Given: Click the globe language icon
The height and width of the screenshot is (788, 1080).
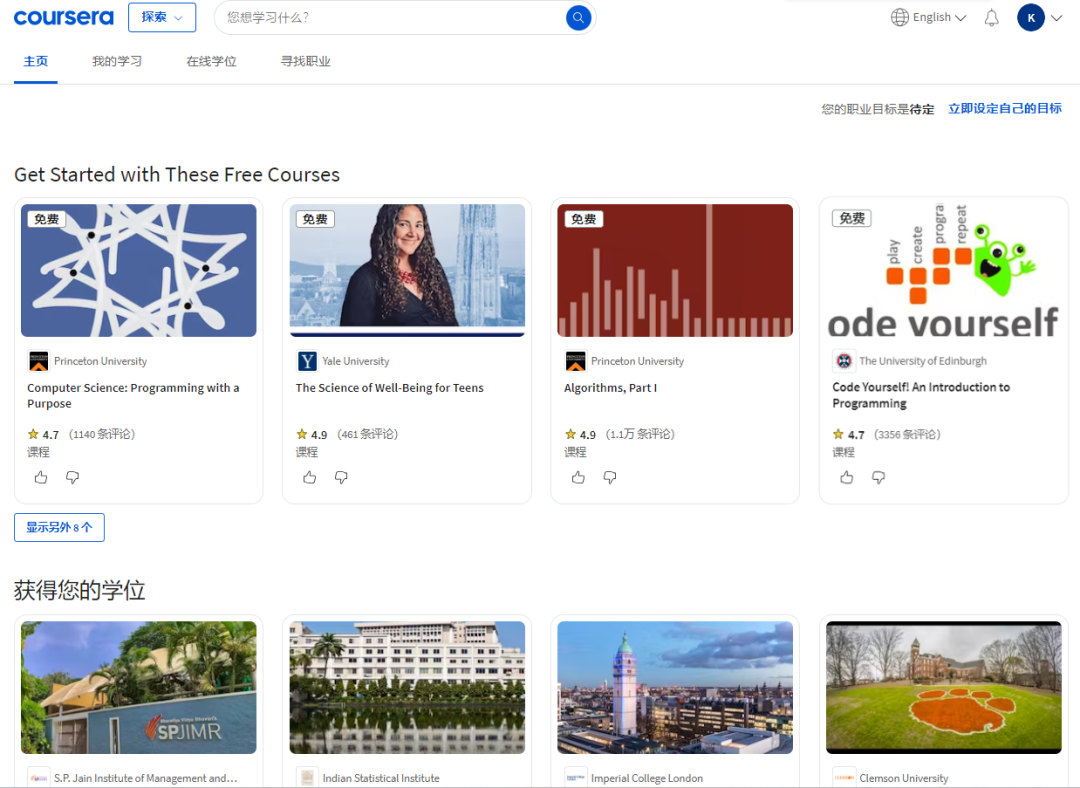Looking at the screenshot, I should (900, 17).
